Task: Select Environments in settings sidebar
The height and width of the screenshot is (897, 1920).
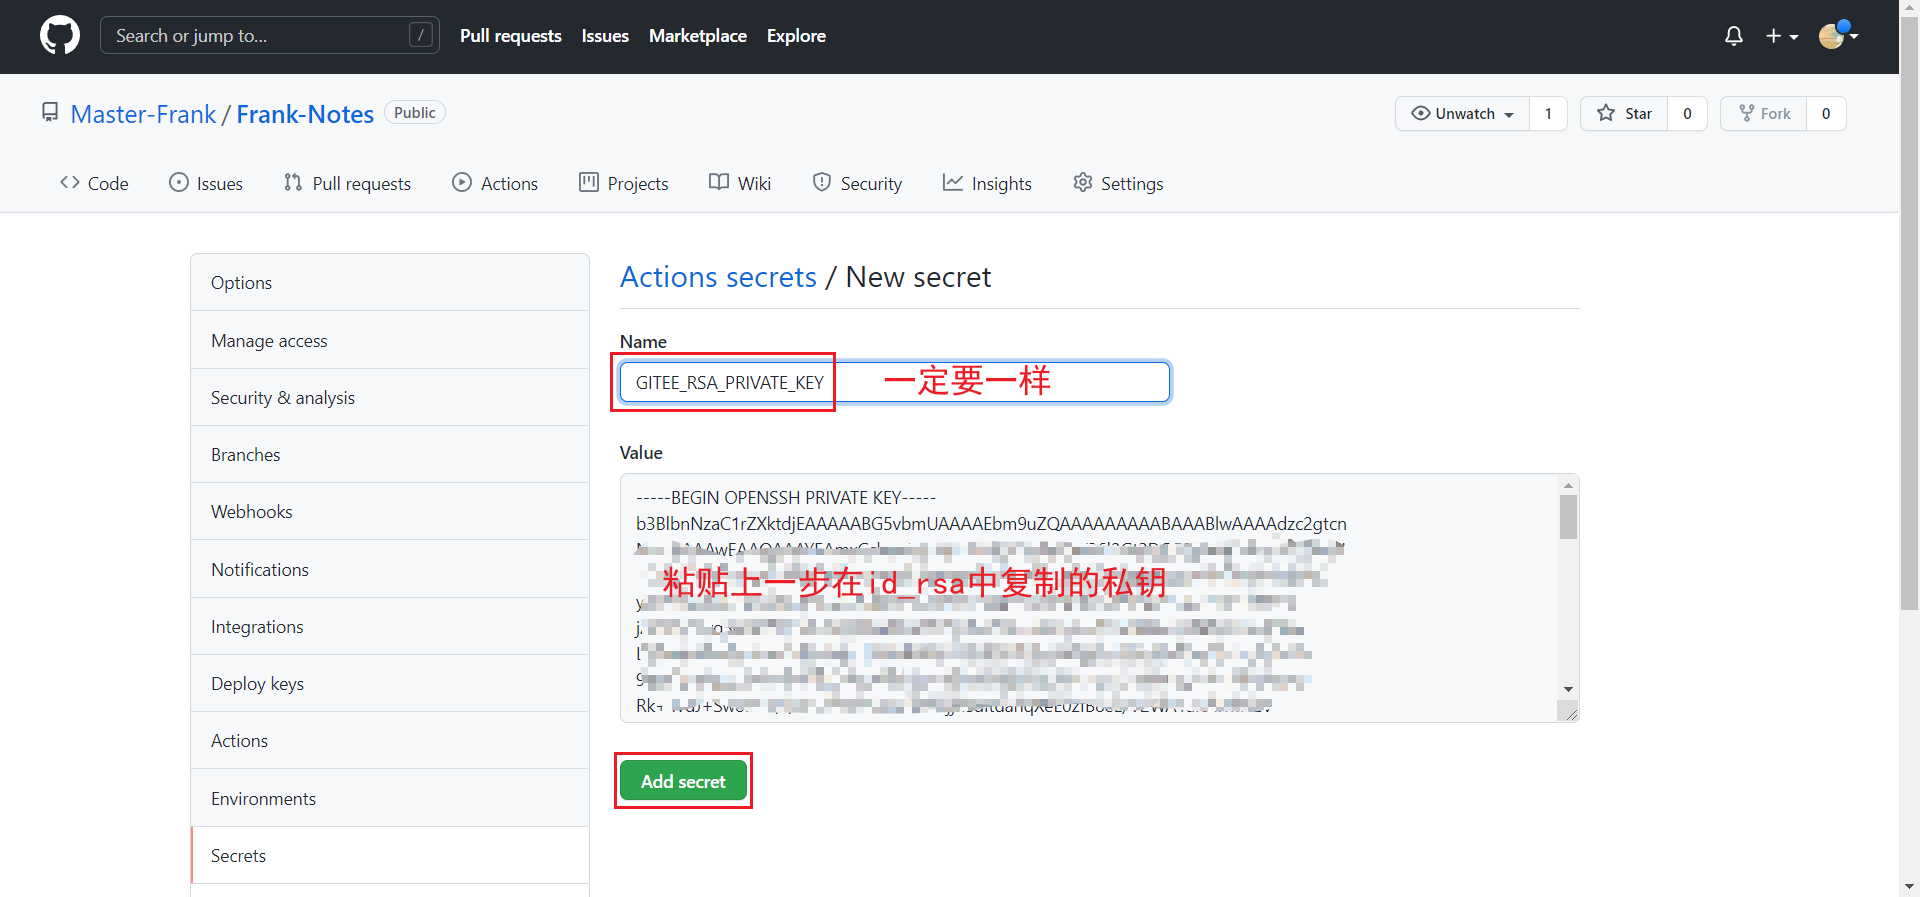Action: 390,798
